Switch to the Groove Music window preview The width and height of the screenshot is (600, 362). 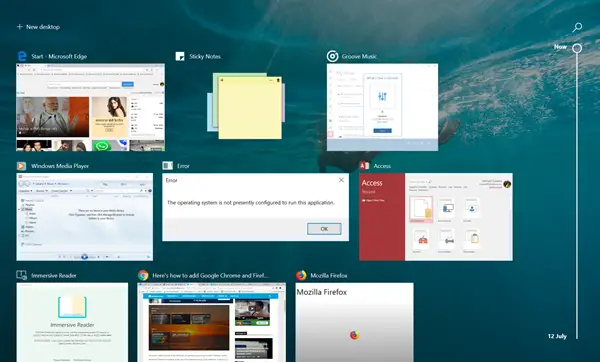click(x=382, y=107)
